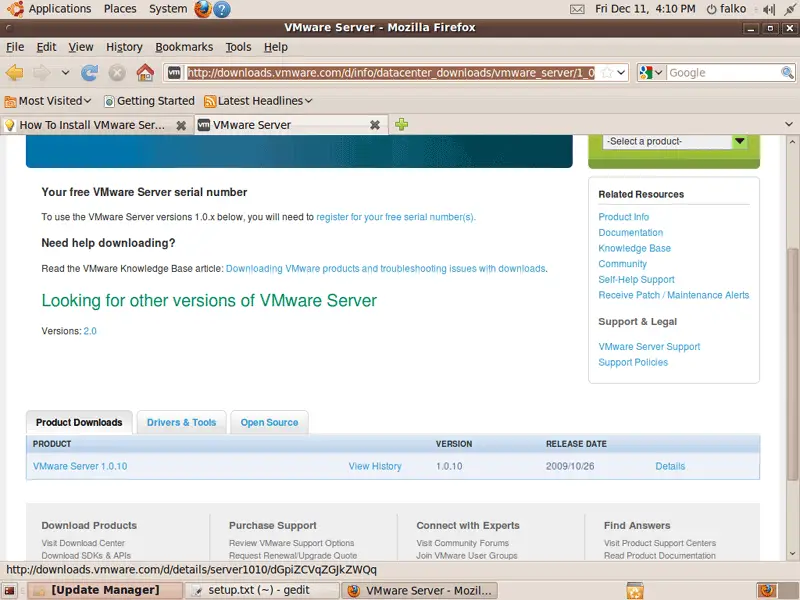Click the forward navigation arrow
The image size is (800, 600).
tap(42, 73)
